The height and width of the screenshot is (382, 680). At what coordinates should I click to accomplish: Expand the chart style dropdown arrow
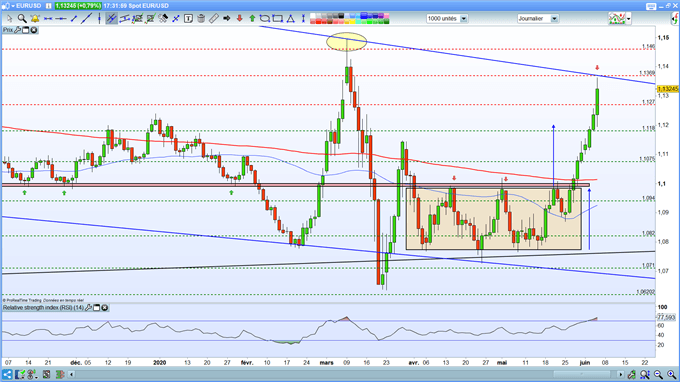tap(628, 19)
